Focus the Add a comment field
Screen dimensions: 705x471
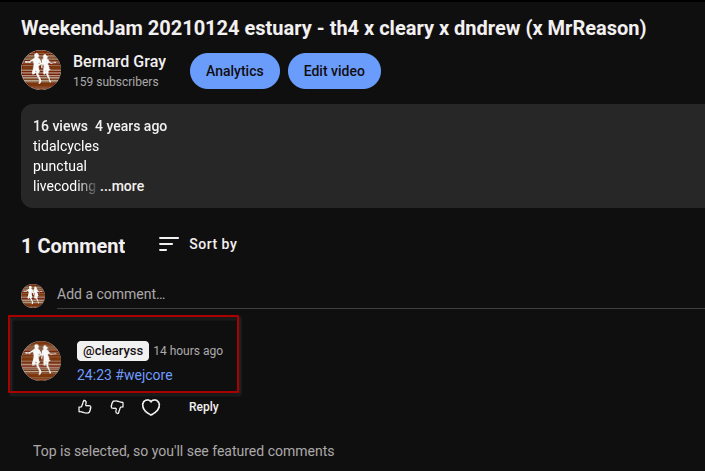tap(381, 294)
